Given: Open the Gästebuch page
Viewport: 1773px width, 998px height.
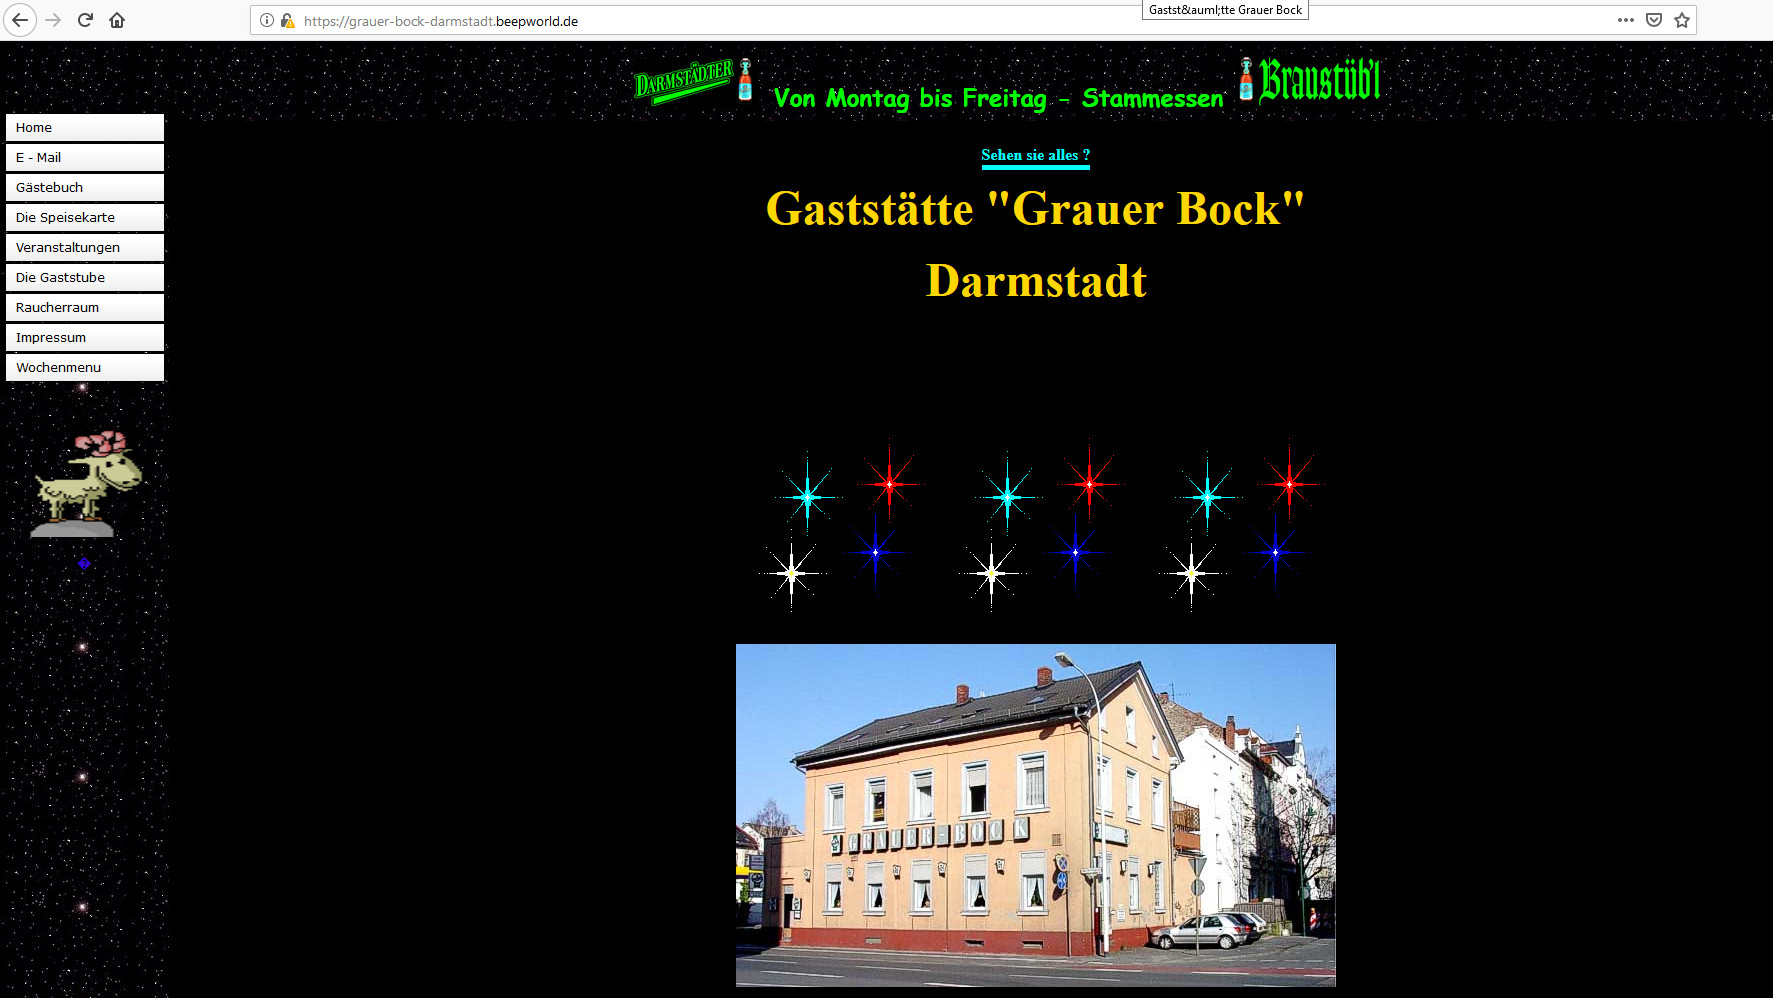Looking at the screenshot, I should click(x=85, y=187).
